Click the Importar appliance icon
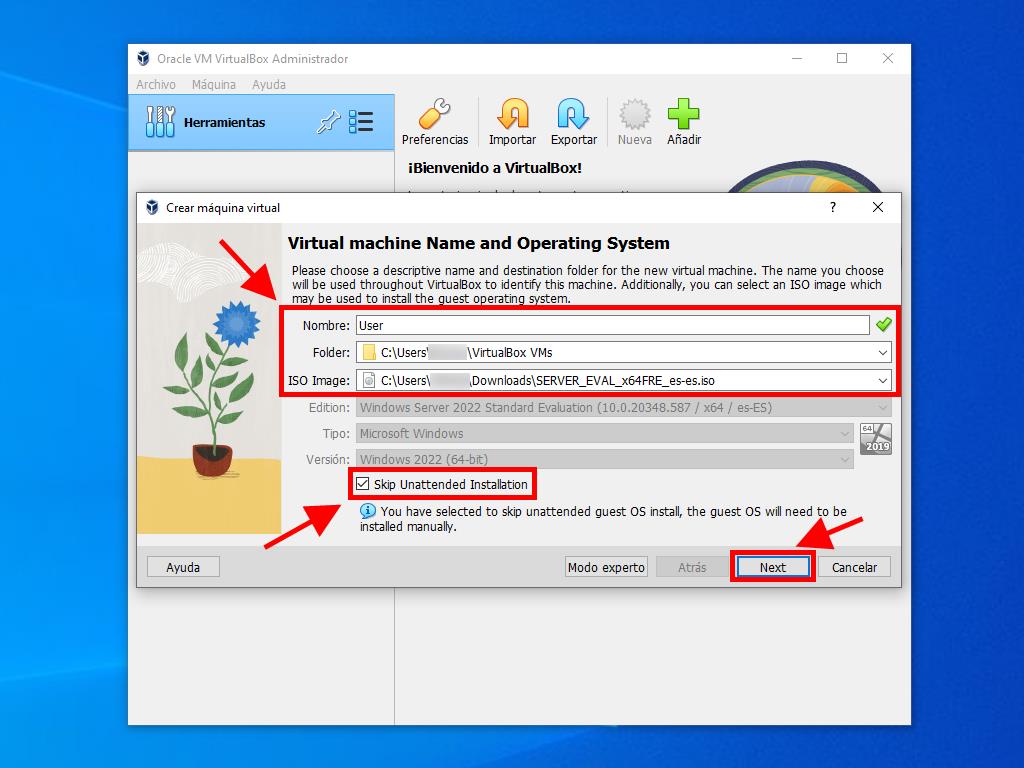Image resolution: width=1024 pixels, height=768 pixels. (x=512, y=115)
